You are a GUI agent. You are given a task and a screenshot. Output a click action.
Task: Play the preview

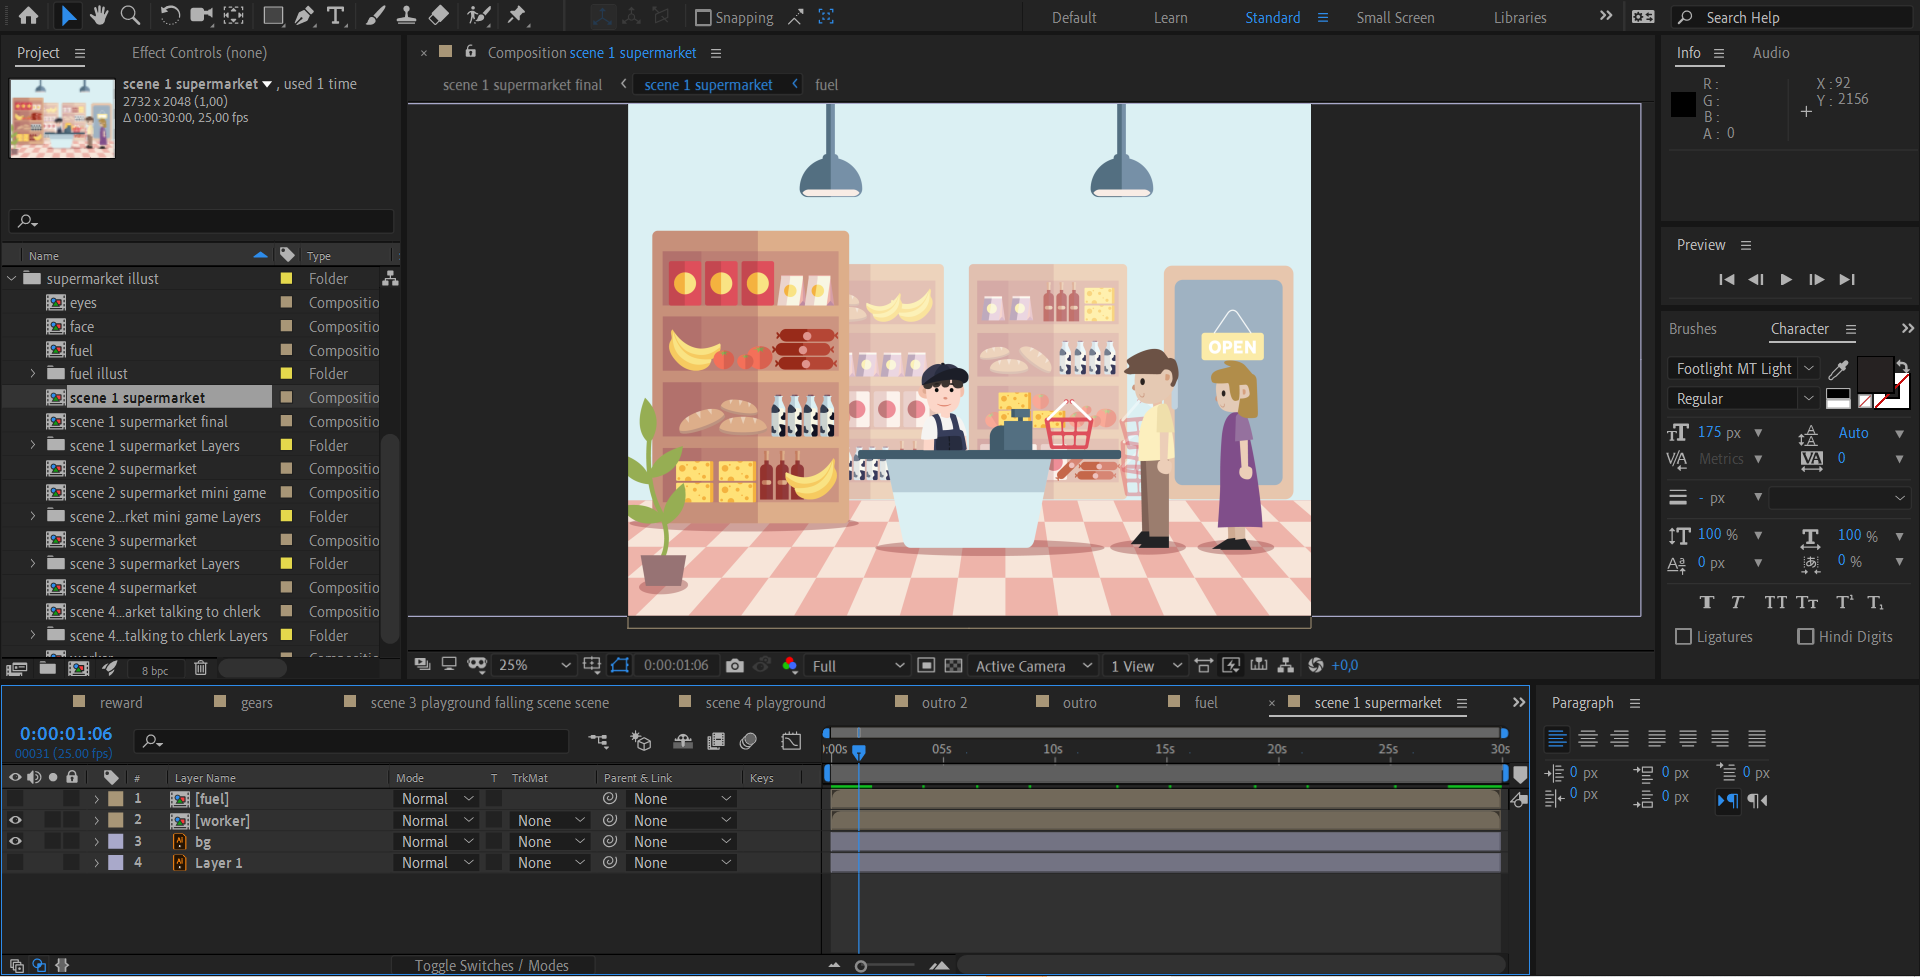pos(1786,280)
